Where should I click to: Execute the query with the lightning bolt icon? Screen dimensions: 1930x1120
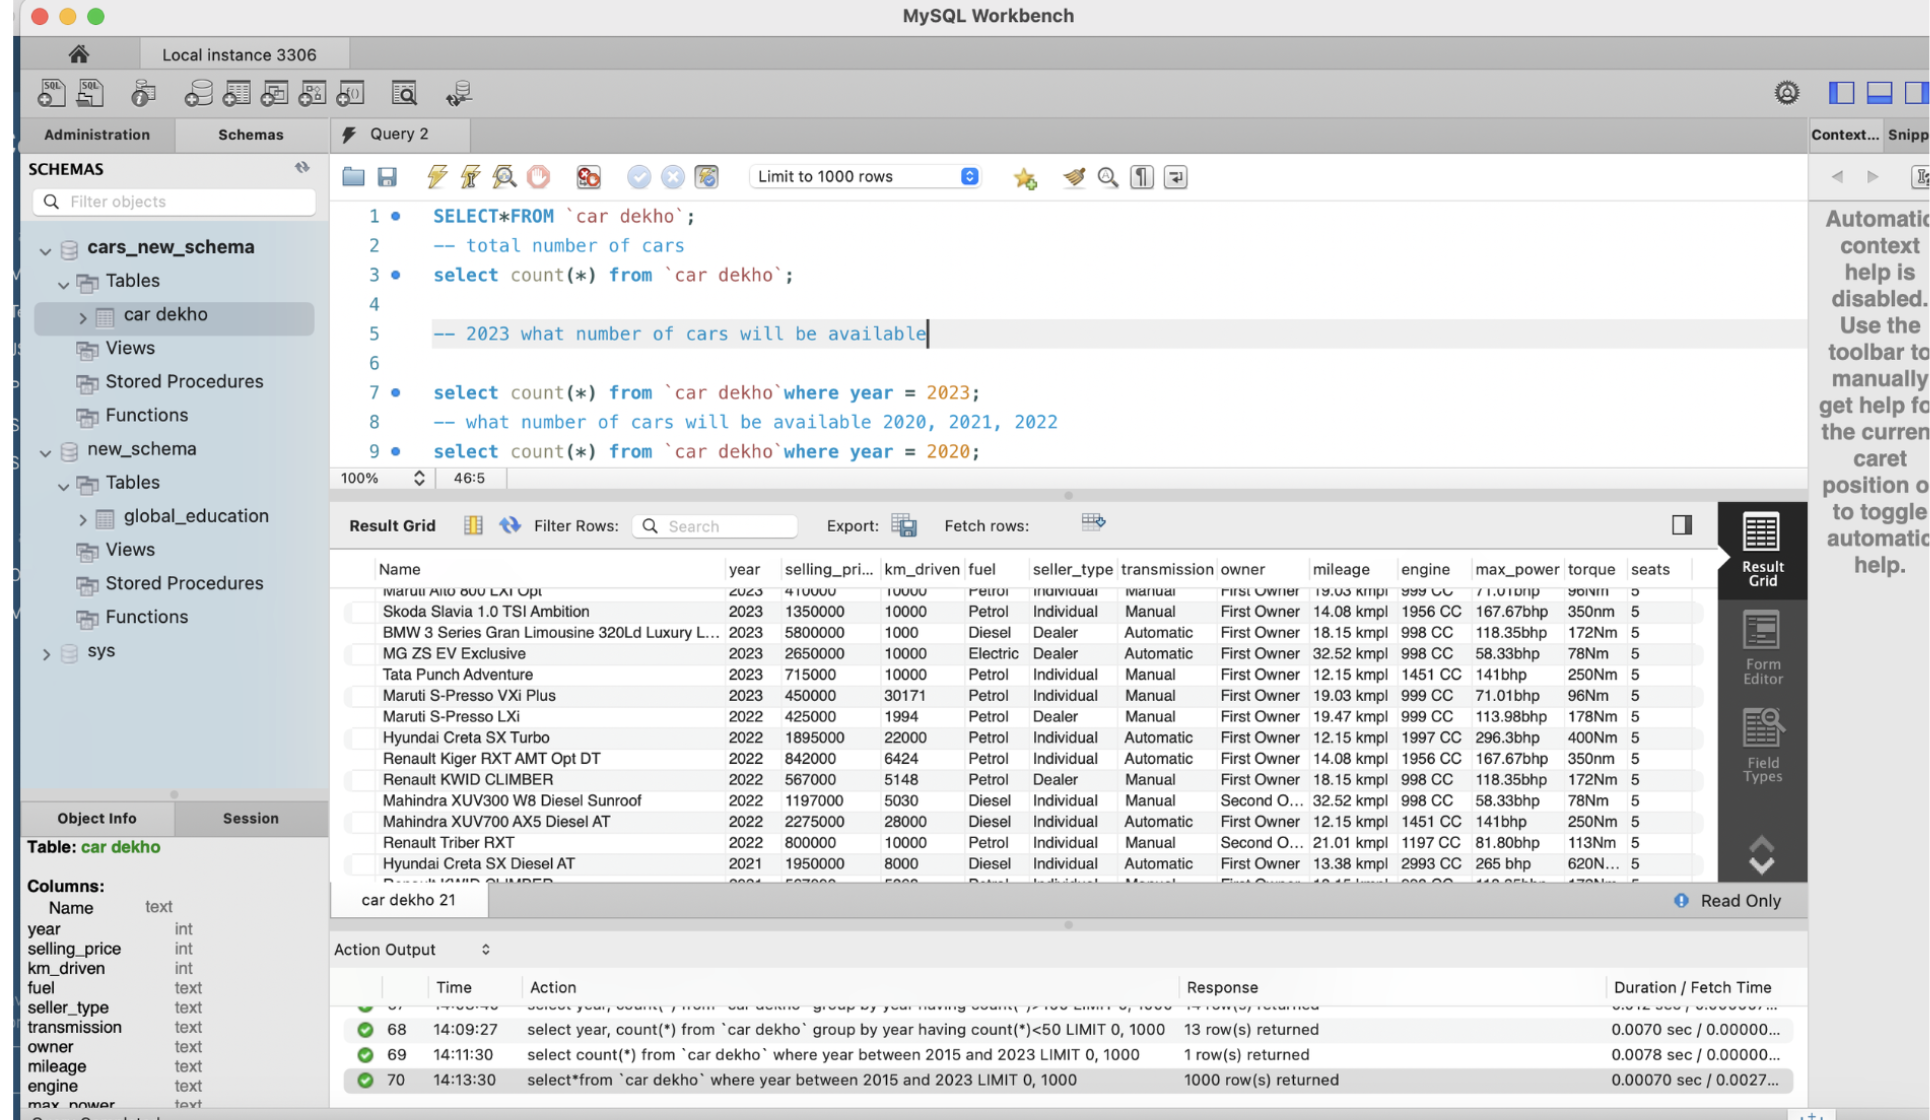coord(437,177)
